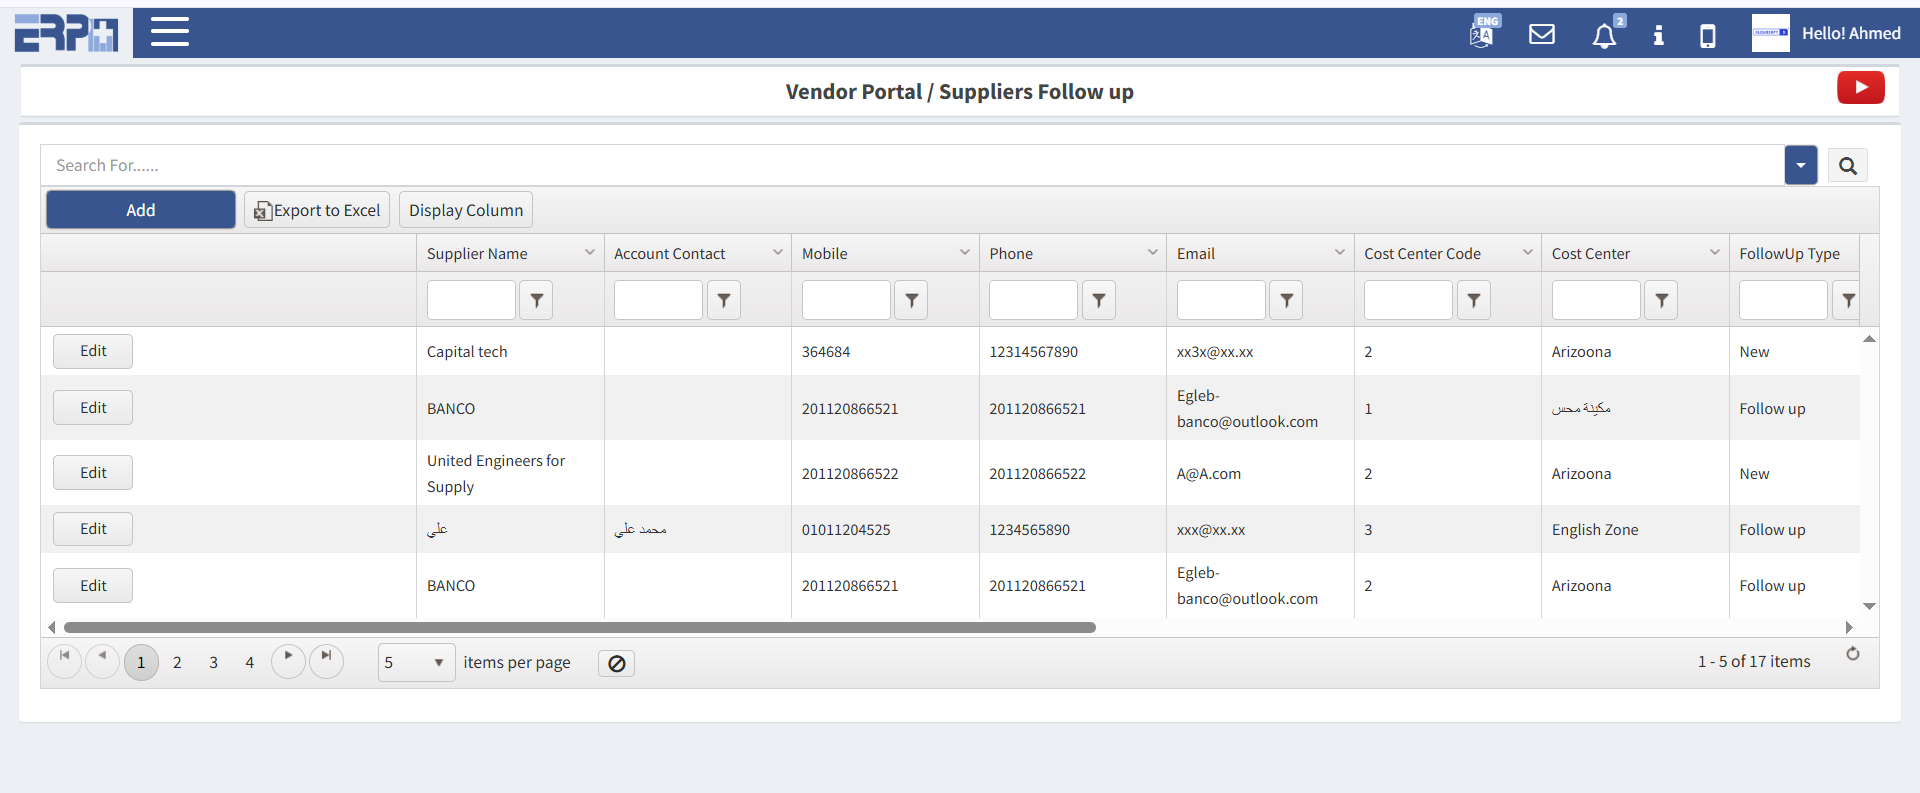Click the info icon in header
This screenshot has height=793, width=1920.
click(x=1658, y=35)
